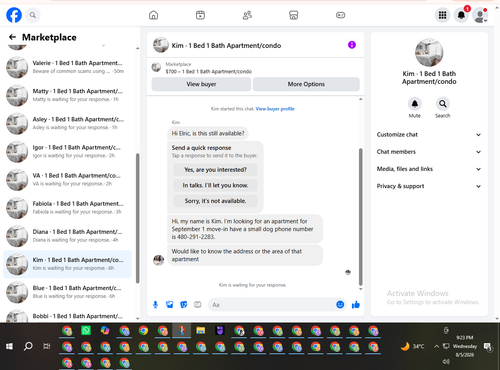Open Asley's apartment conversation
The width and height of the screenshot is (500, 370).
tap(67, 123)
